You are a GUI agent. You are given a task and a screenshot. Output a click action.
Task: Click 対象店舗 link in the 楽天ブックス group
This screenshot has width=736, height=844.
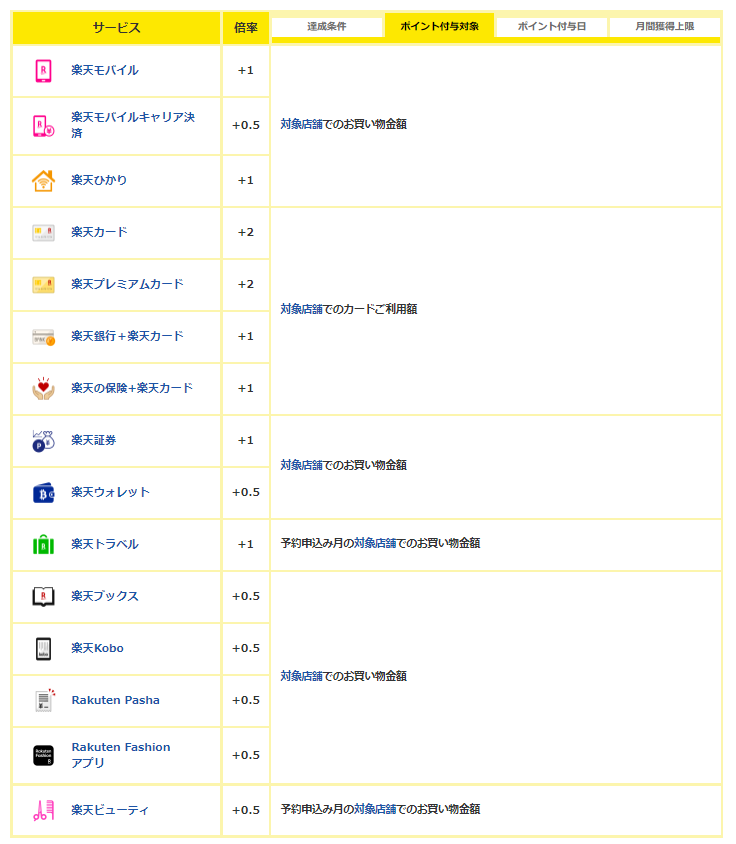coord(302,677)
